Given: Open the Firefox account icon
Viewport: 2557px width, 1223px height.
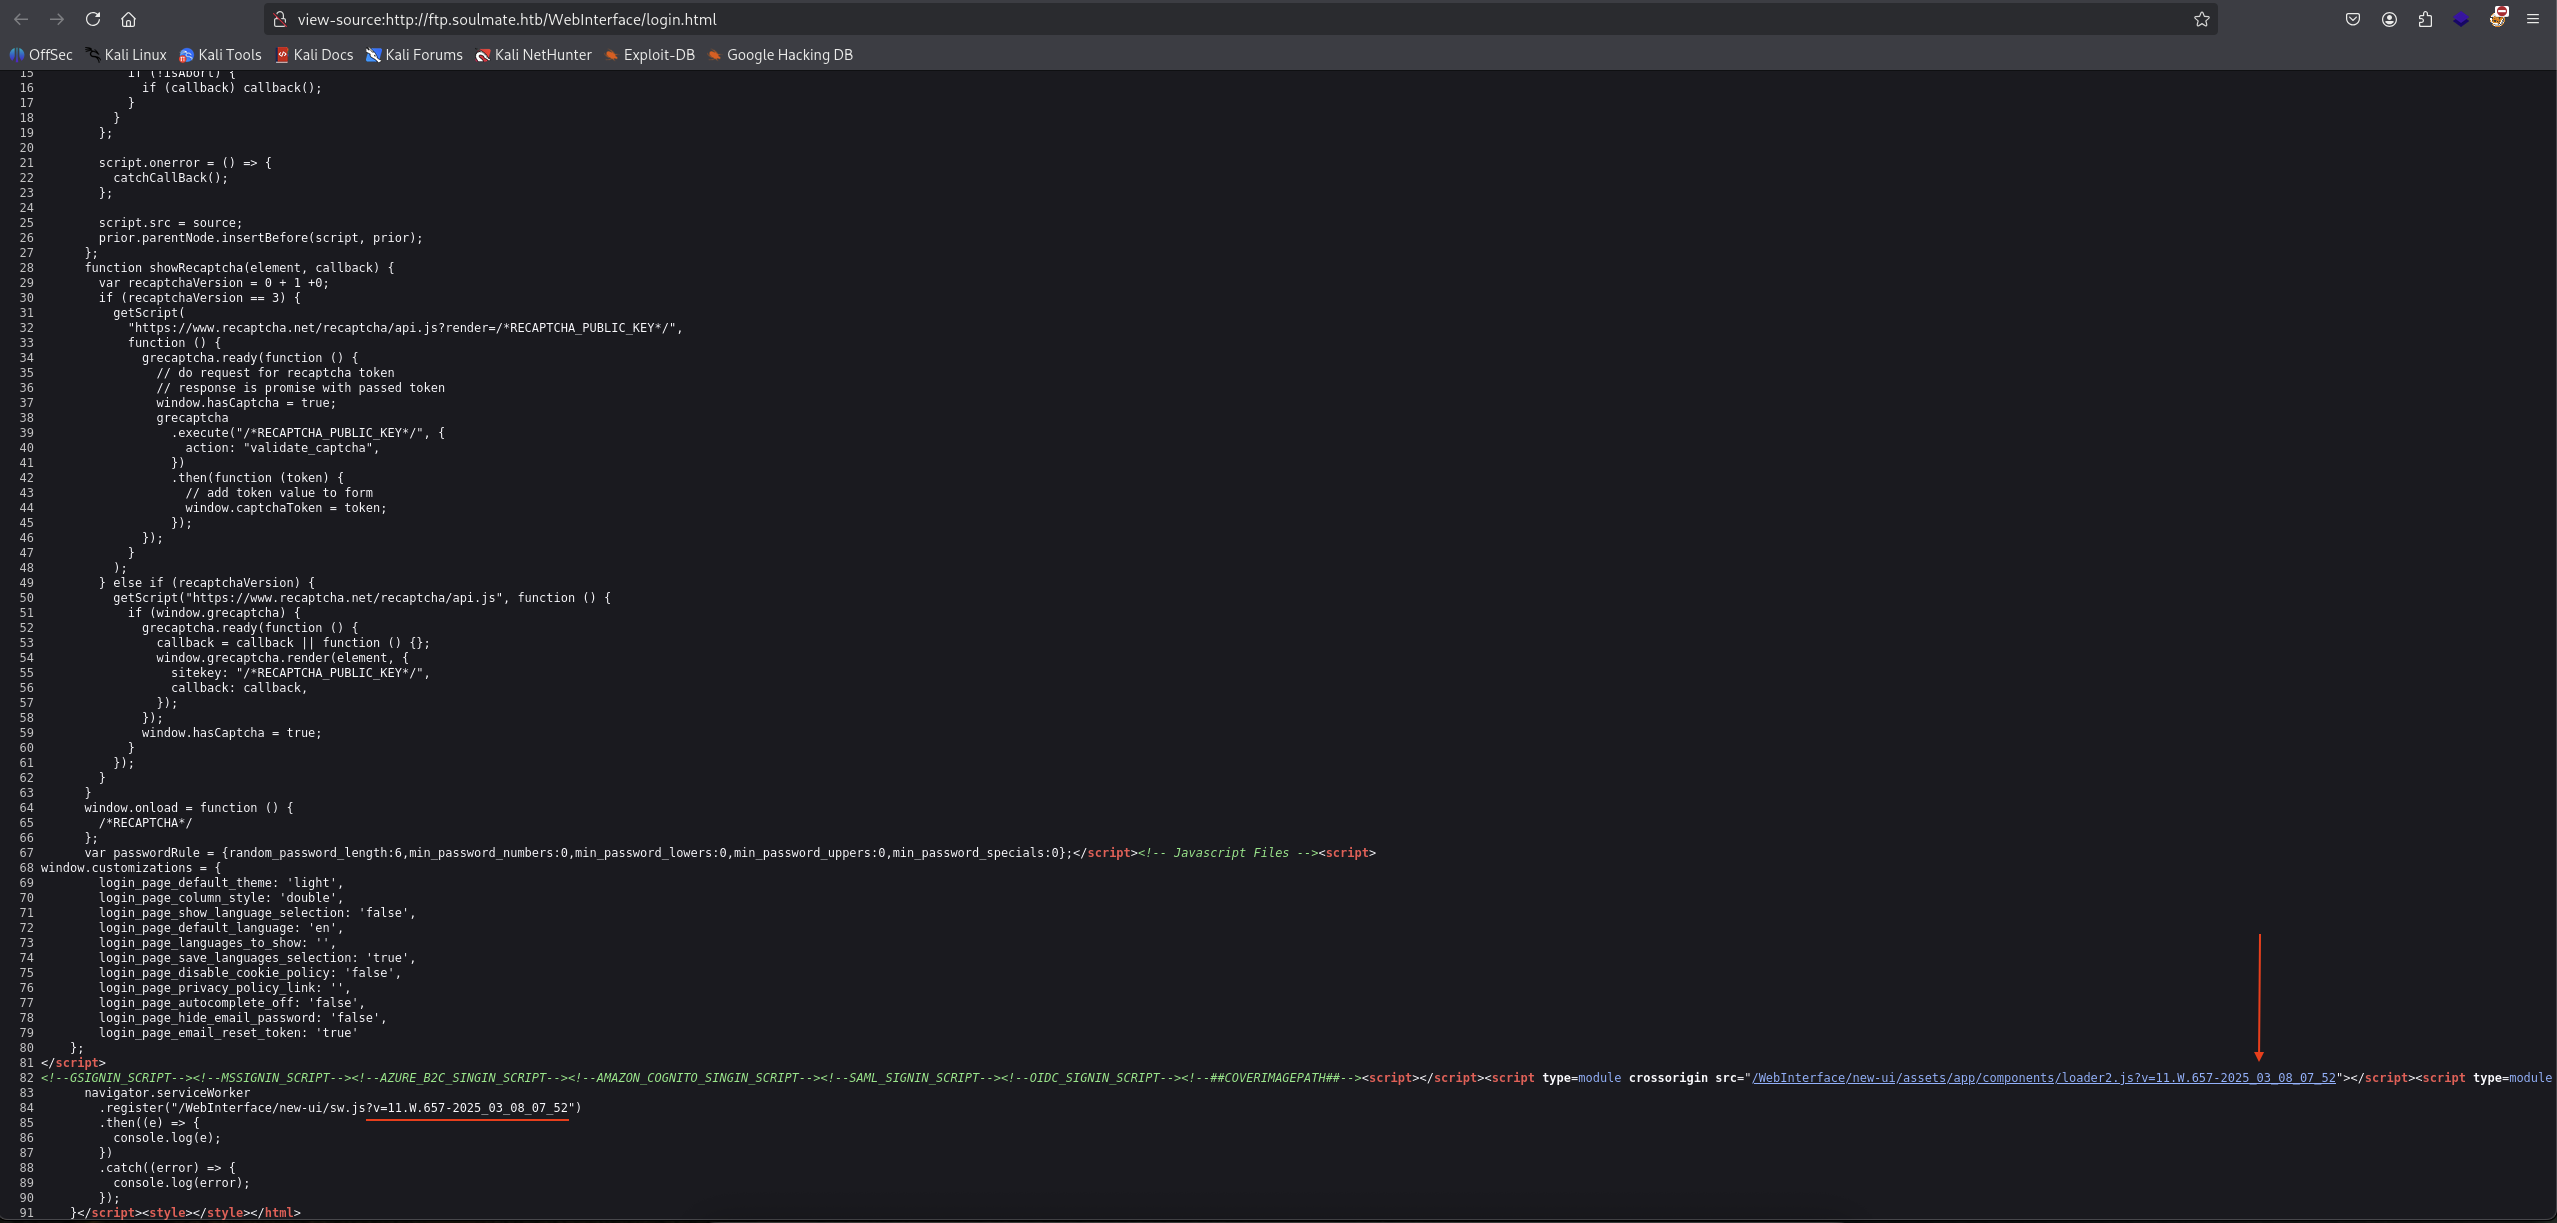Looking at the screenshot, I should [2389, 19].
